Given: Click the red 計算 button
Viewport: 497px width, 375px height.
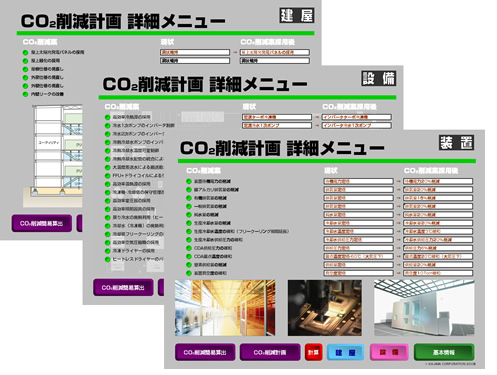Looking at the screenshot, I should tap(314, 352).
